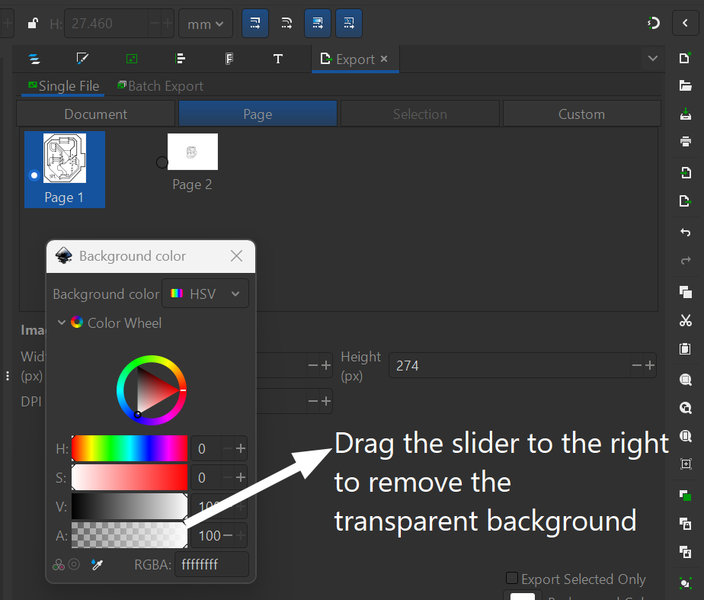This screenshot has width=704, height=600.
Task: Enable Export Selected Only checkbox
Action: coord(512,578)
